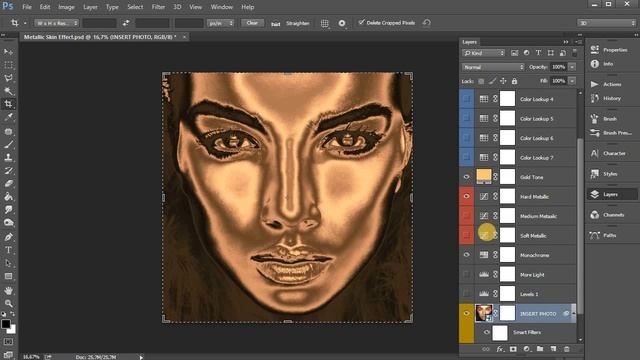Viewport: 640px width, 360px height.
Task: Swap crop width and height values
Action: 126,23
